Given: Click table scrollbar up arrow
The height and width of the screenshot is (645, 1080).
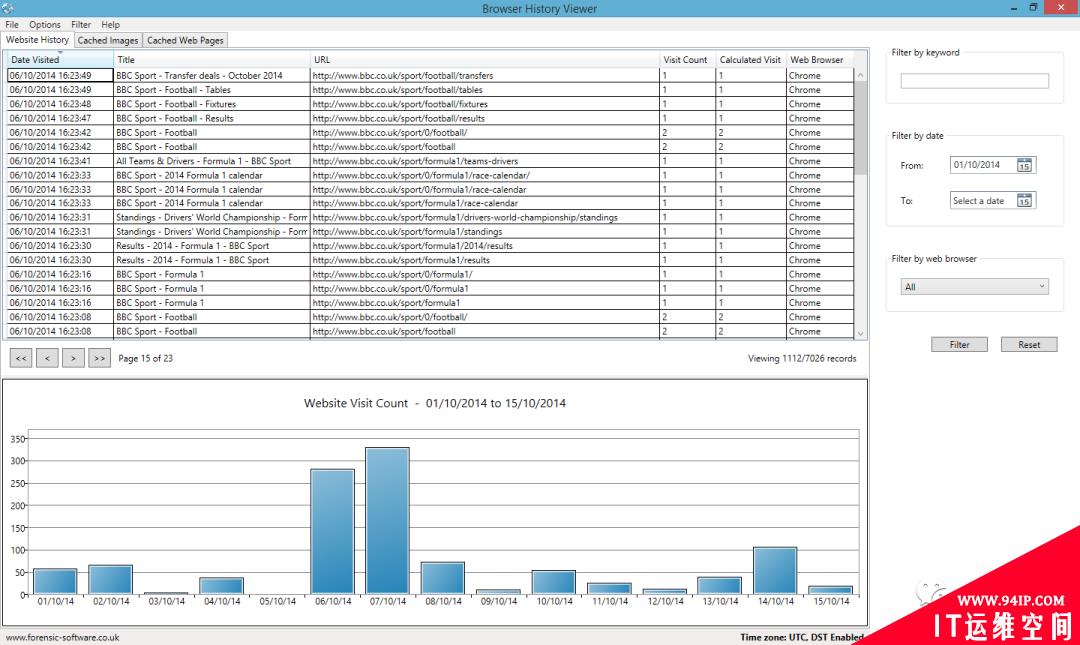Looking at the screenshot, I should tap(860, 75).
